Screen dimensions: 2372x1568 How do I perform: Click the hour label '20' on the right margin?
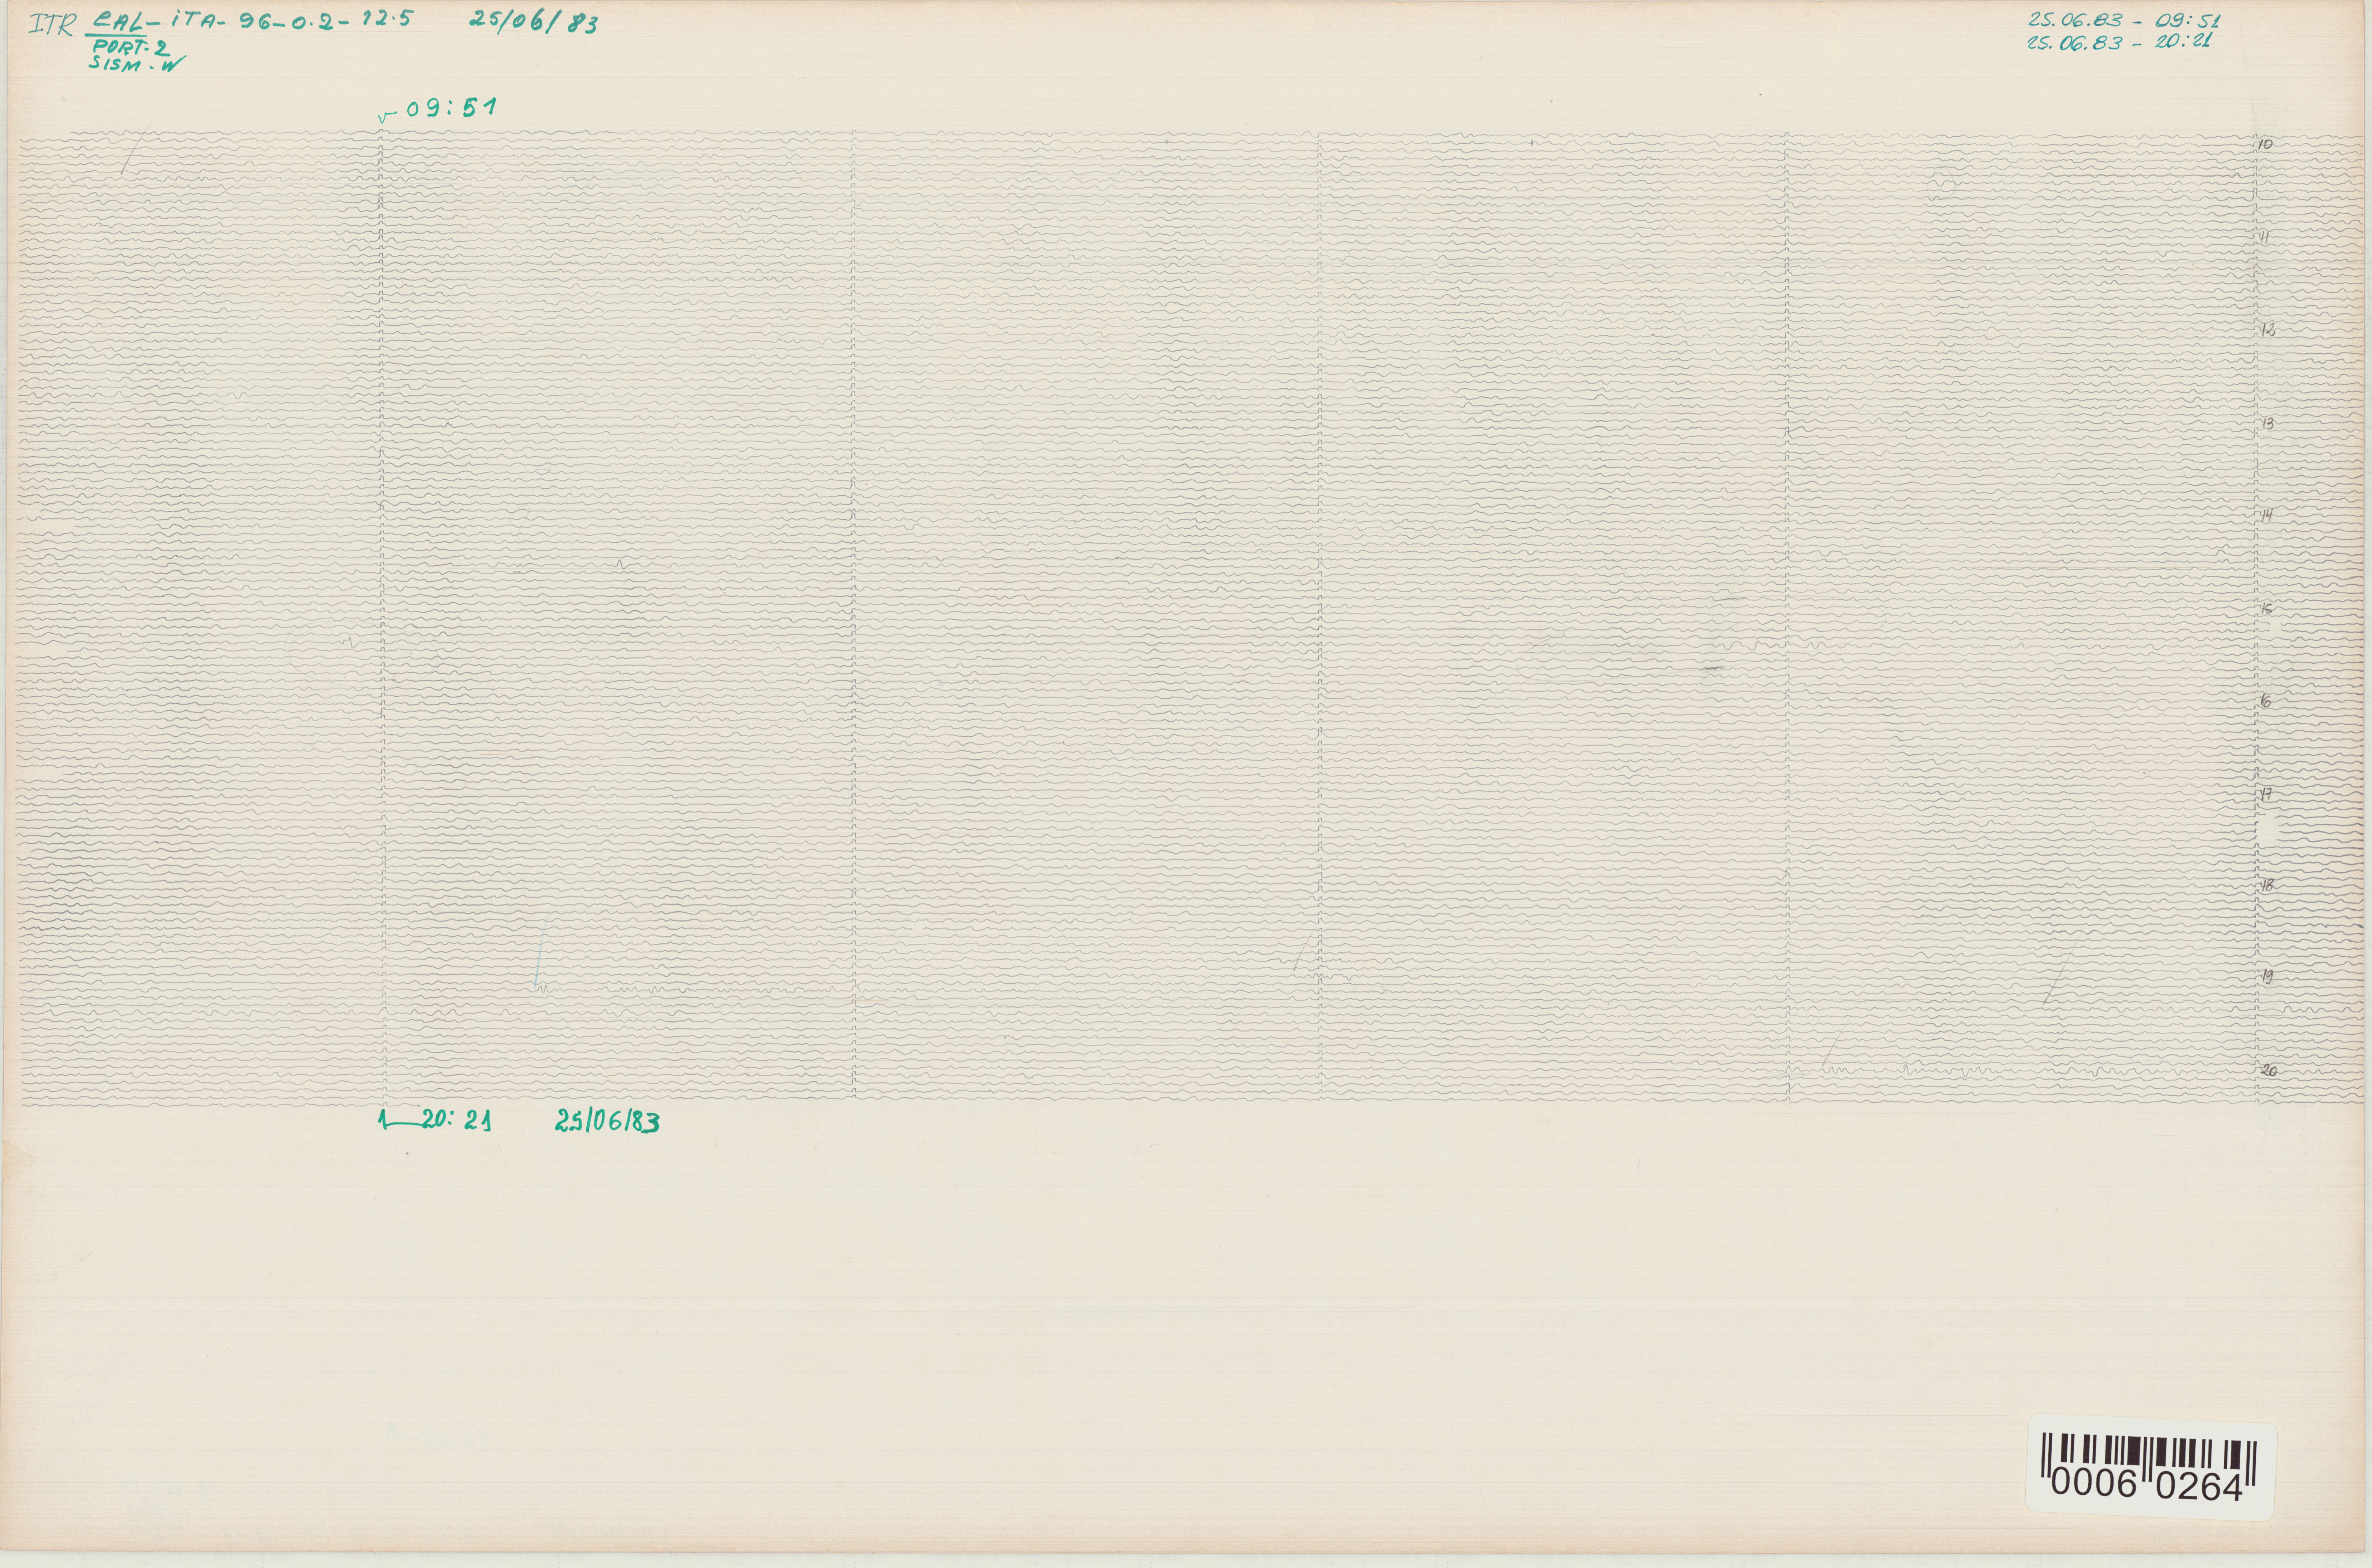2269,1070
